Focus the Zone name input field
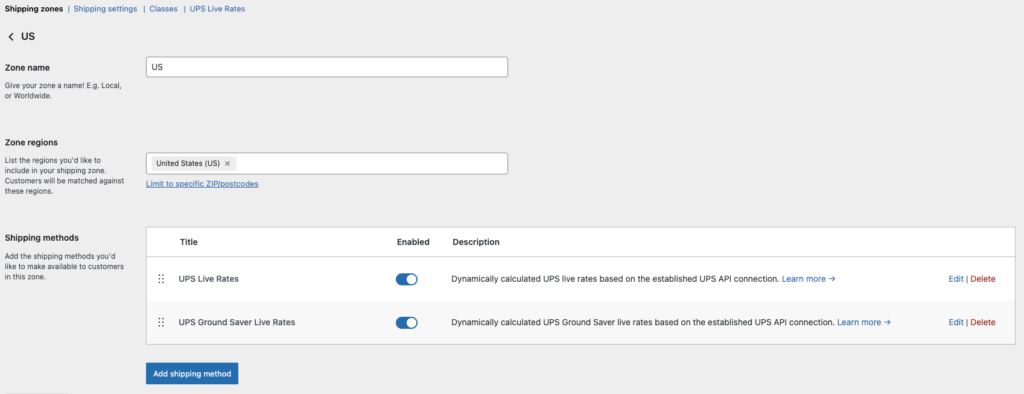1024x394 pixels. pos(327,67)
